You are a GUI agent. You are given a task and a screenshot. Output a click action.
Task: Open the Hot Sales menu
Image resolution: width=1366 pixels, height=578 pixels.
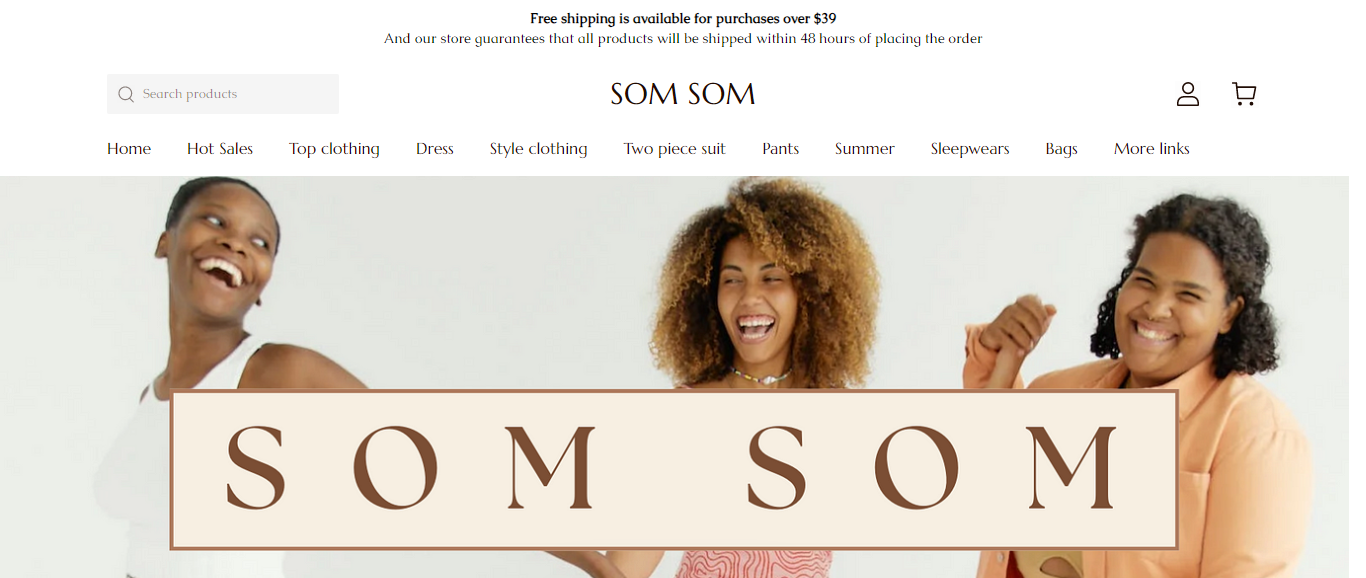tap(220, 149)
